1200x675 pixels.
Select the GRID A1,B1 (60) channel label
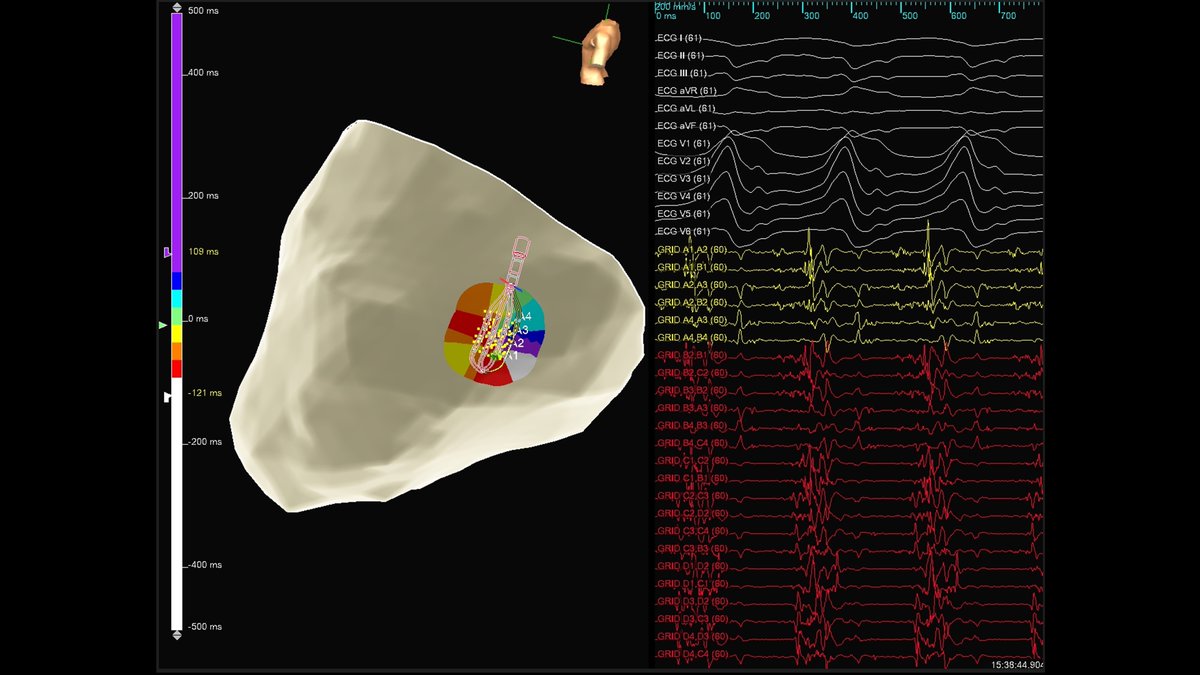click(x=691, y=267)
